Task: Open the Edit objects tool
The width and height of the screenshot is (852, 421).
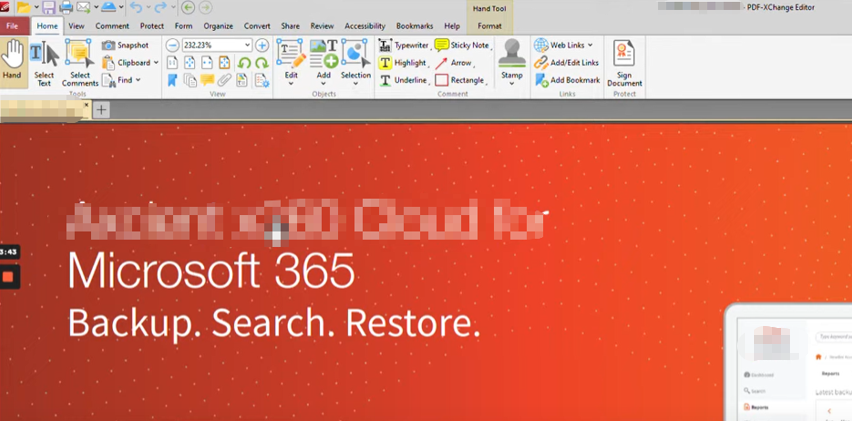Action: coord(291,58)
